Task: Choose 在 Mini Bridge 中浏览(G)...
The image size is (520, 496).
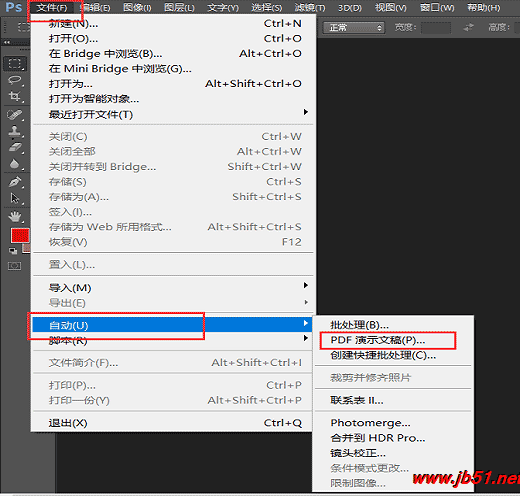Action: [173, 69]
